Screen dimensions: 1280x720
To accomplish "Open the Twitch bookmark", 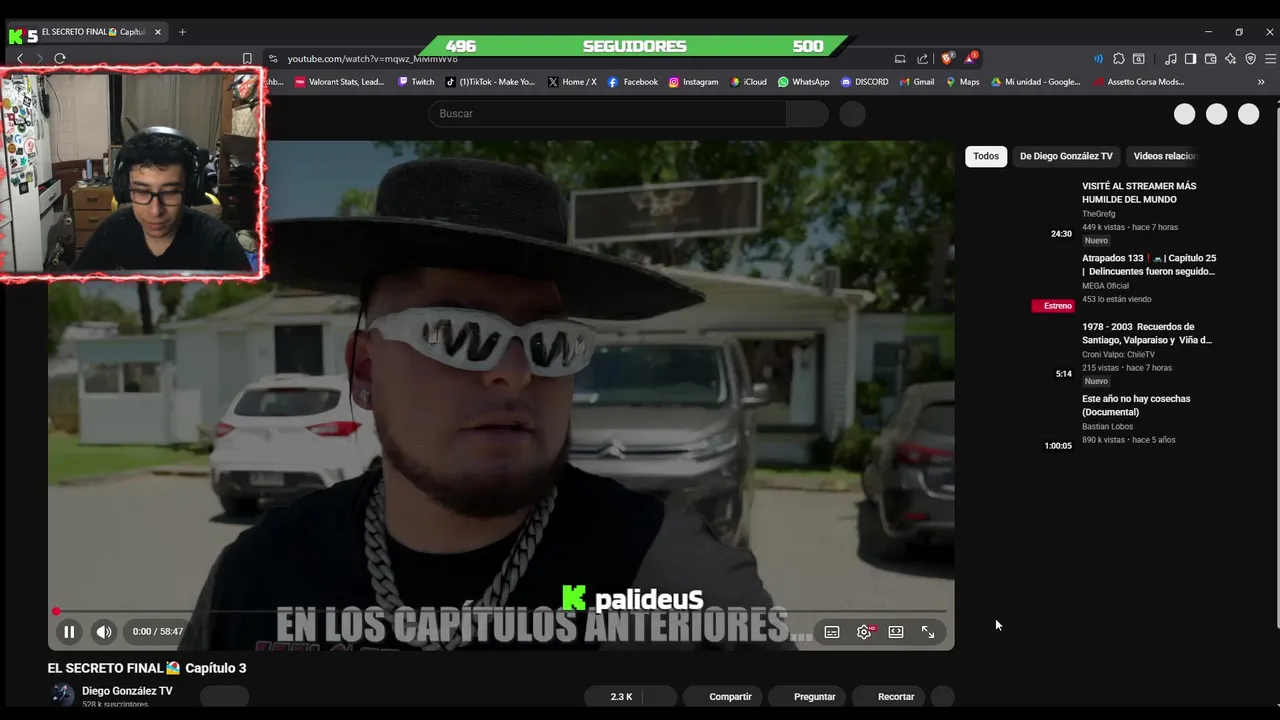I will point(416,82).
